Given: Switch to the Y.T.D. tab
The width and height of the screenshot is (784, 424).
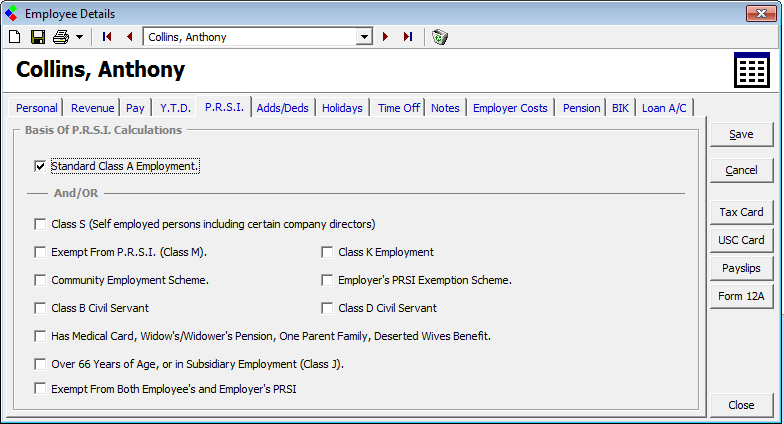Looking at the screenshot, I should (x=176, y=108).
